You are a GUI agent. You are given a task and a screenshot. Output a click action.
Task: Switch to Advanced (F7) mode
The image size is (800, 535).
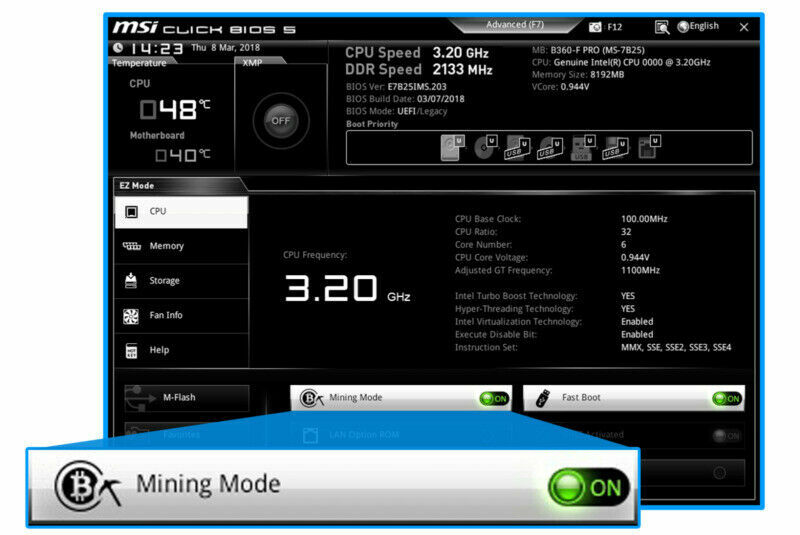click(515, 24)
